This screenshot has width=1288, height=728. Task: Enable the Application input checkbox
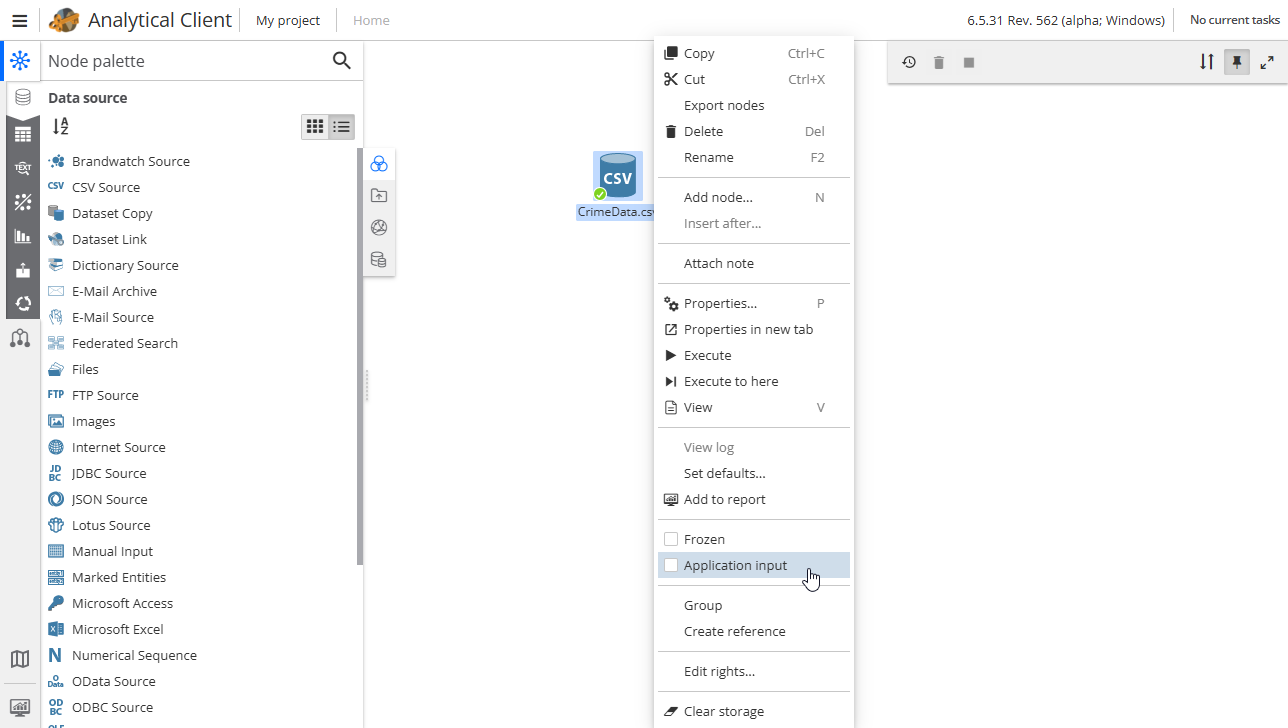click(x=671, y=565)
